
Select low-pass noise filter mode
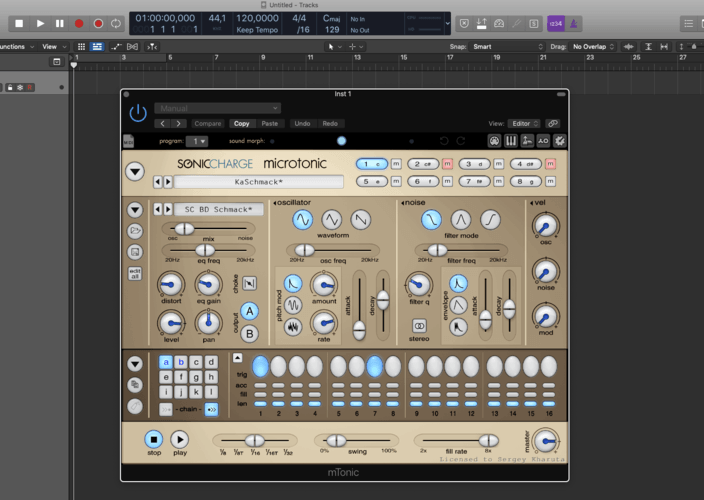pos(431,220)
